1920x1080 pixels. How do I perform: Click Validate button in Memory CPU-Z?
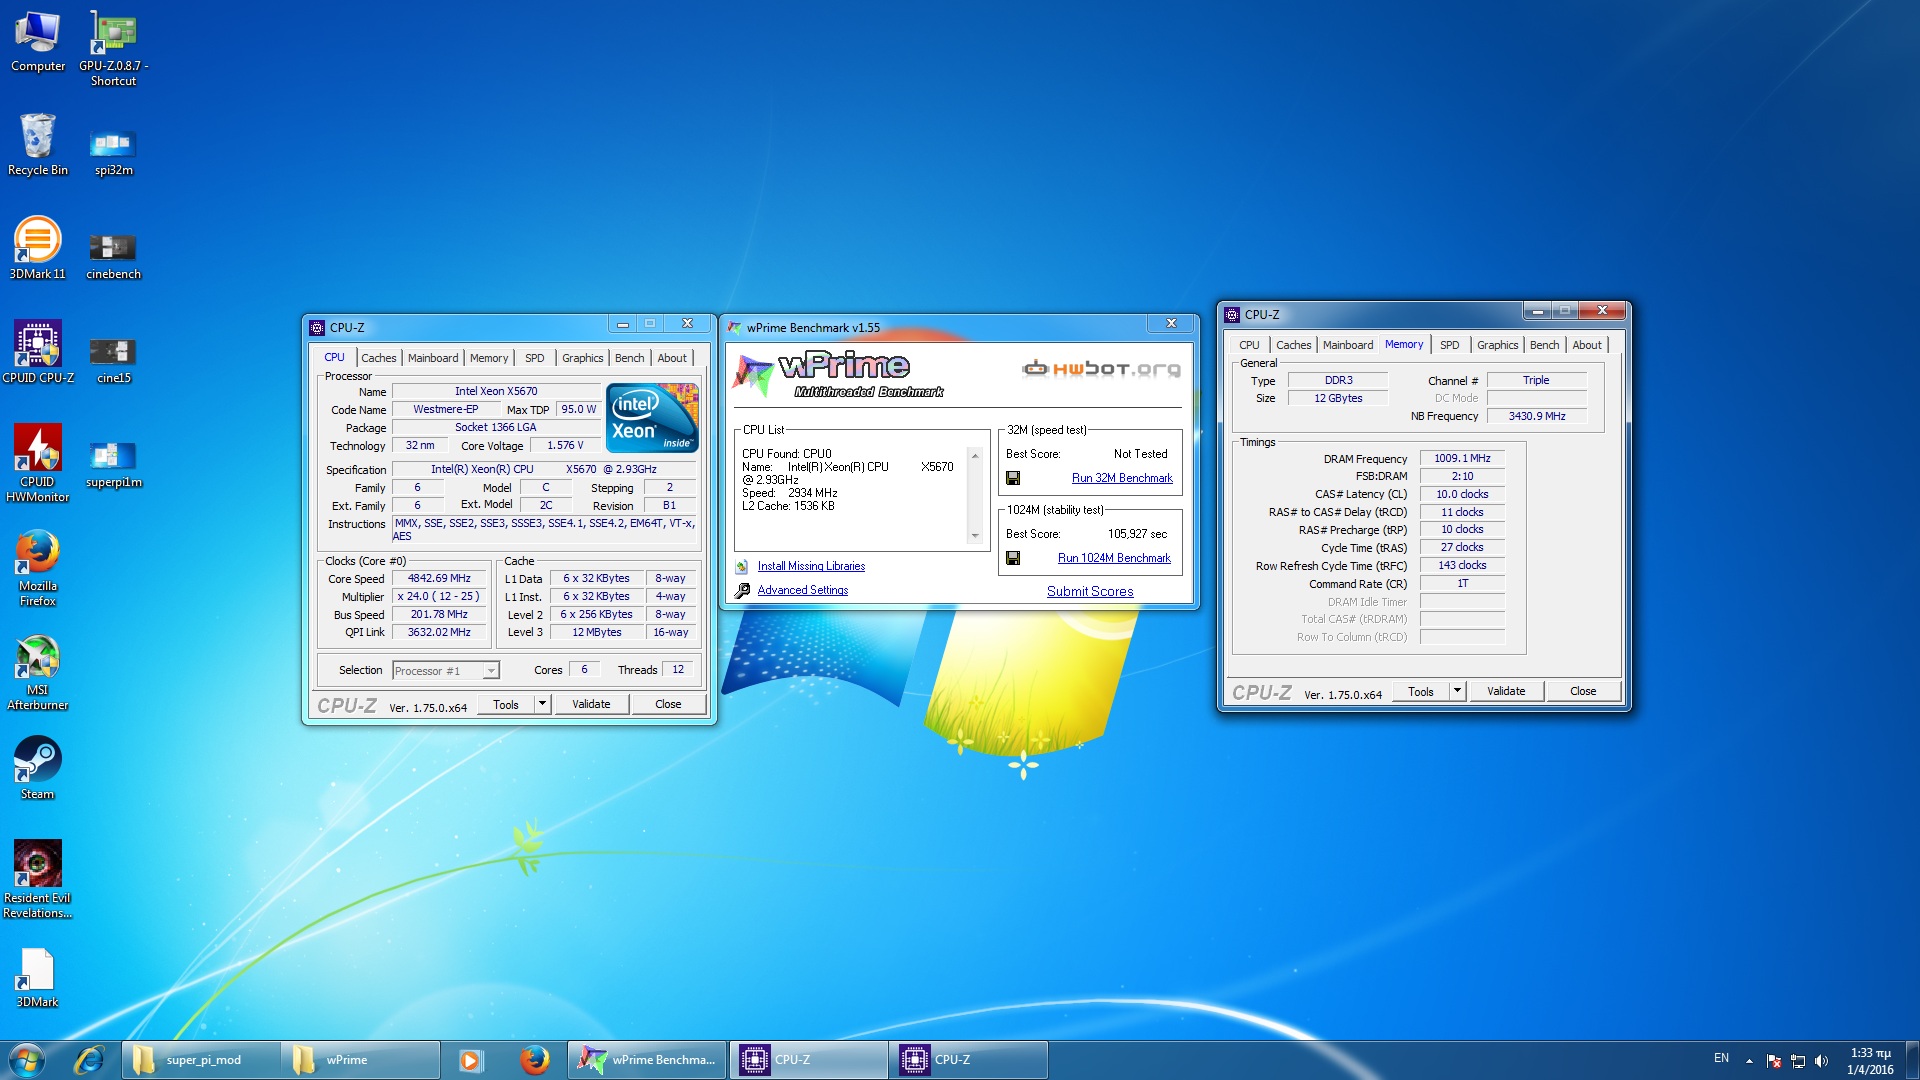[1506, 691]
